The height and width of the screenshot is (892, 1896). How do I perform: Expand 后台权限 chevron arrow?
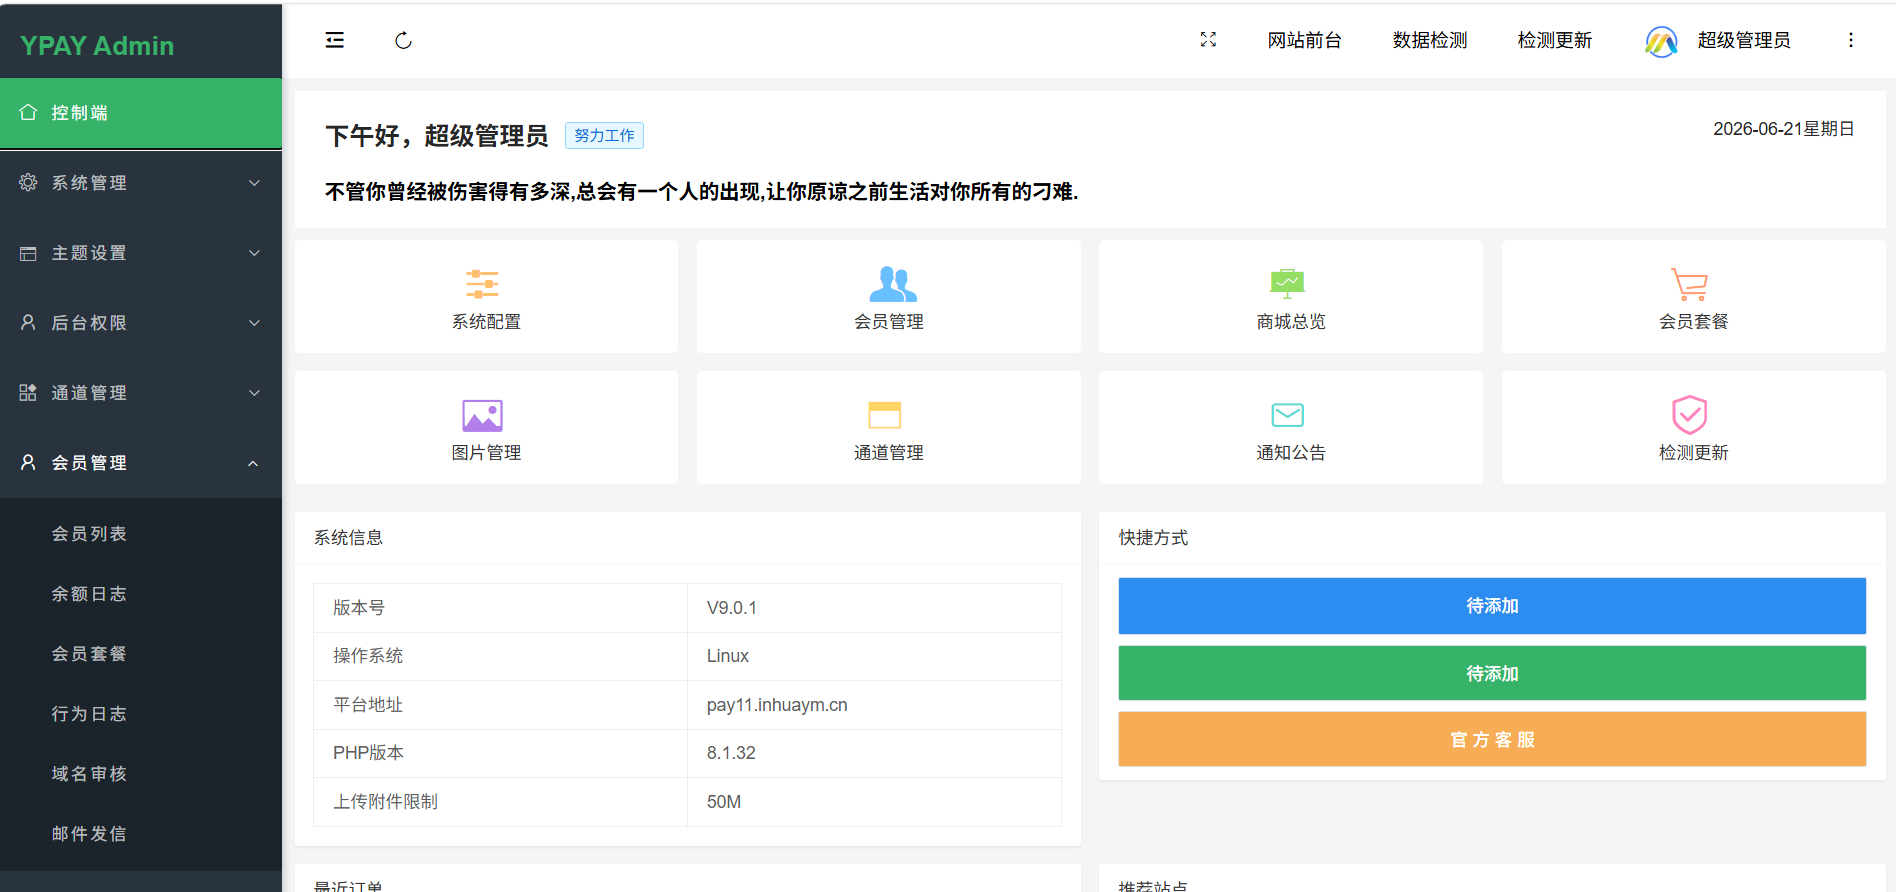(254, 323)
